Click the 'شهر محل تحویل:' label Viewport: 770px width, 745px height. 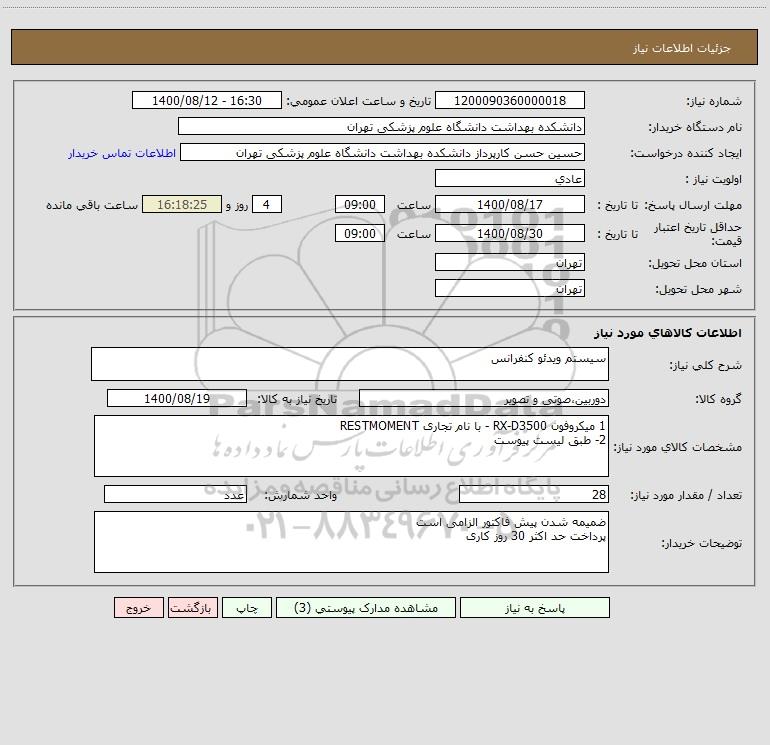click(x=699, y=290)
